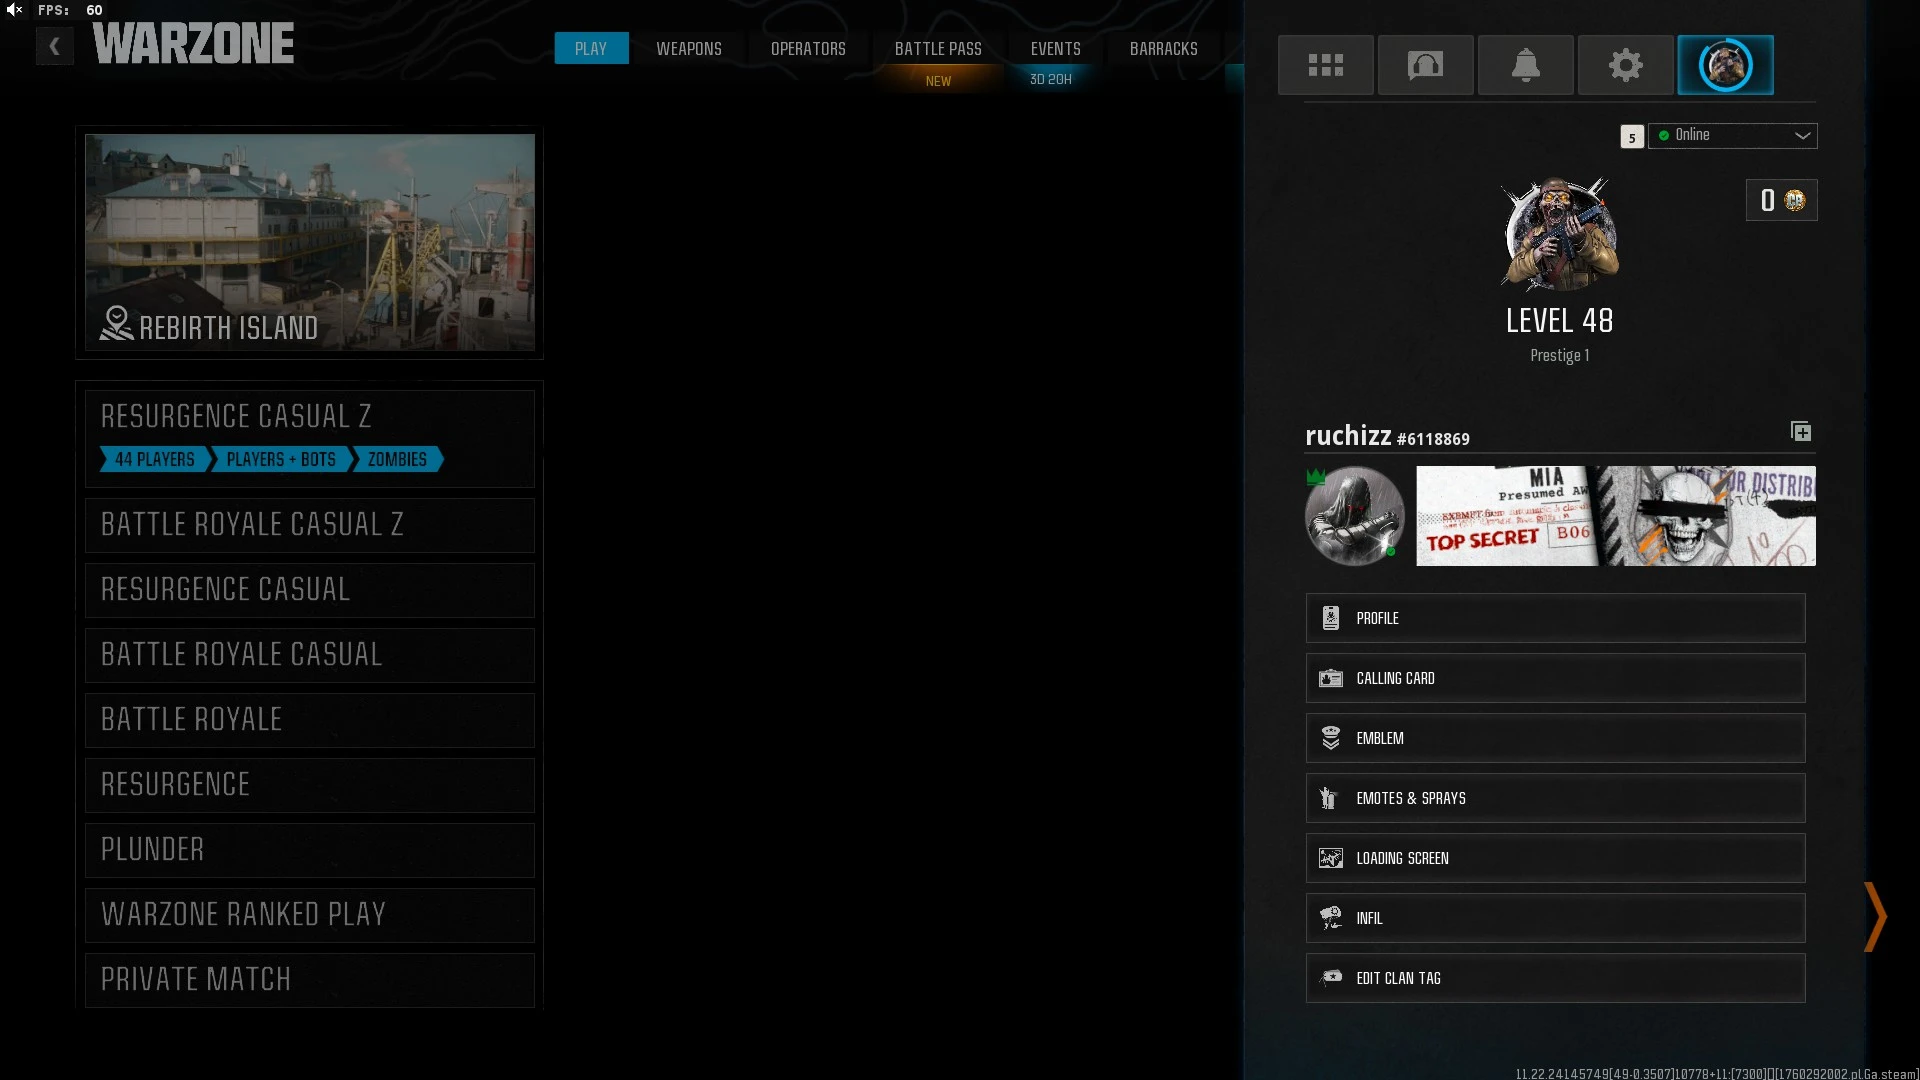Click the player profile avatar icon
The width and height of the screenshot is (1920, 1080).
[x=1725, y=65]
